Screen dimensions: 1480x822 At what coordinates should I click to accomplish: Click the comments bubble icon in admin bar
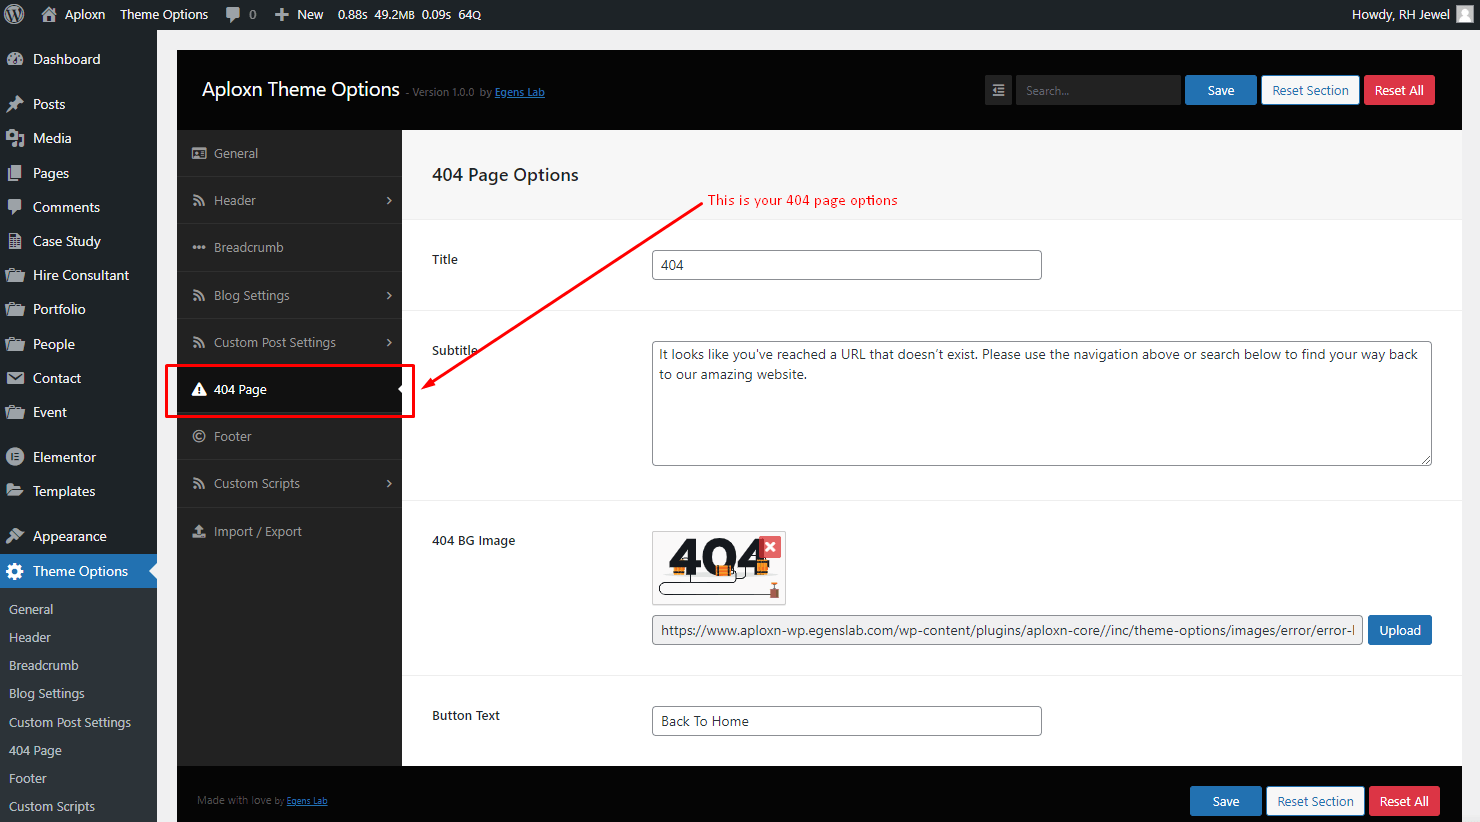pyautogui.click(x=233, y=15)
